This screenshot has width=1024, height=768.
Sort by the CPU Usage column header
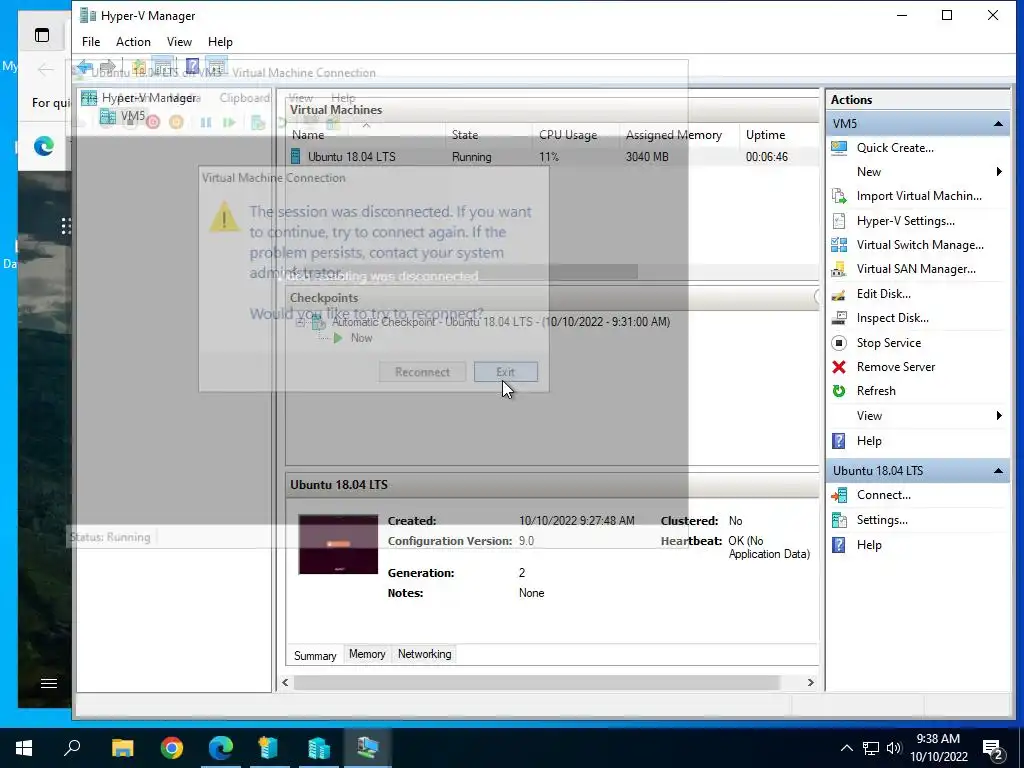[x=576, y=135]
